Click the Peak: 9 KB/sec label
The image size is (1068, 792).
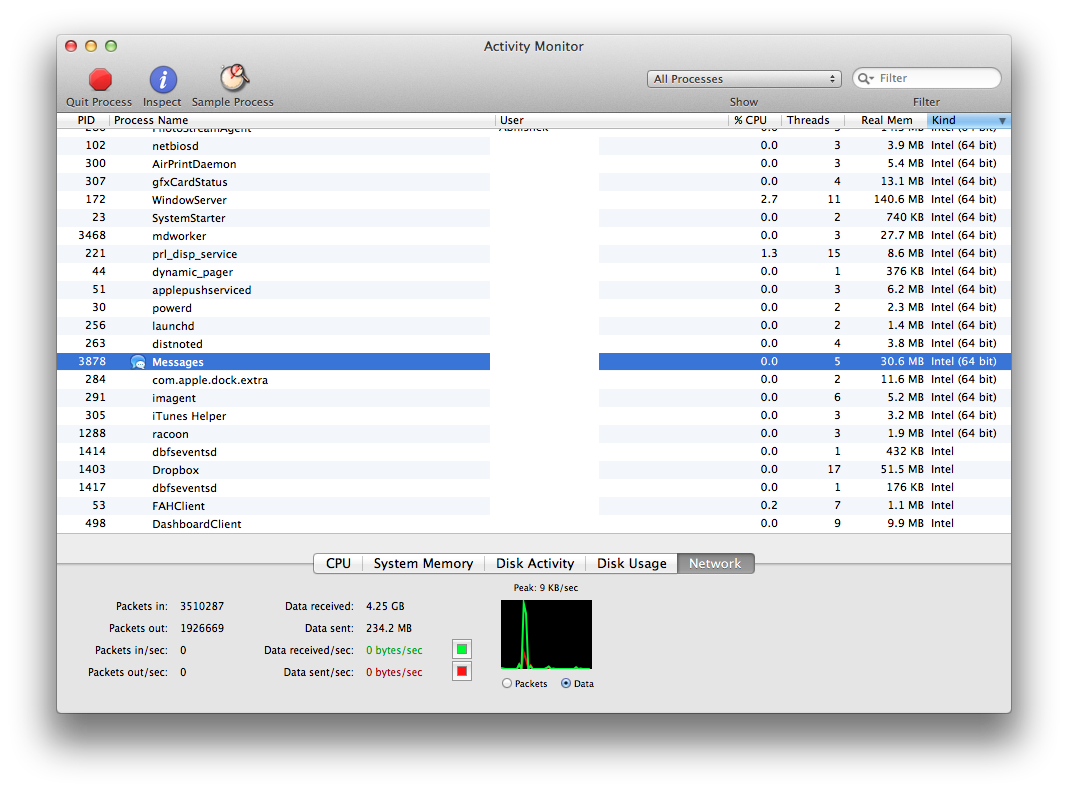(546, 588)
